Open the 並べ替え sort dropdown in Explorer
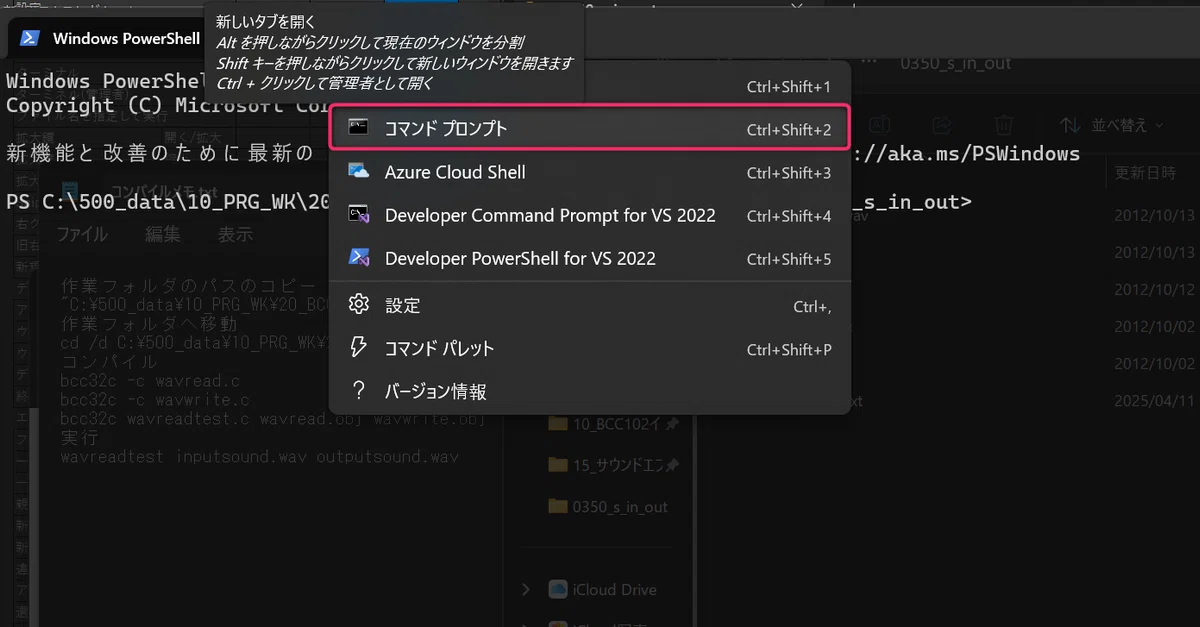 click(x=1112, y=125)
